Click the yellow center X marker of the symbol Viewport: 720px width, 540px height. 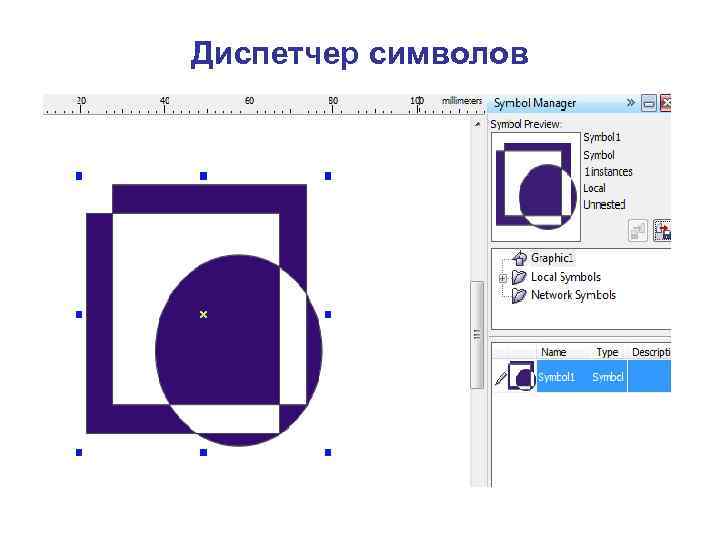pyautogui.click(x=203, y=314)
